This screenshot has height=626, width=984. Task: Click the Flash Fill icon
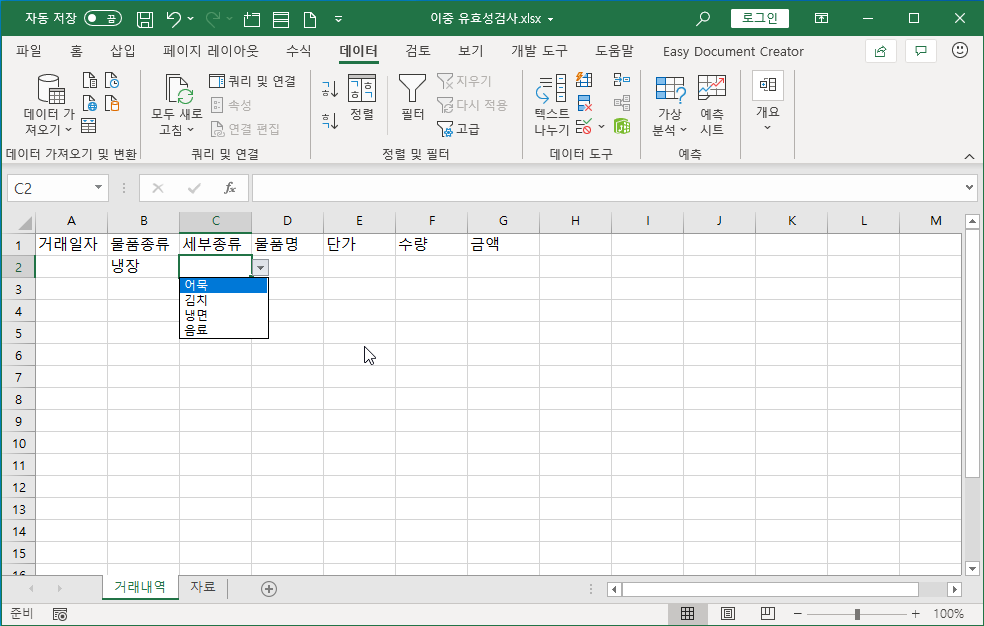coord(584,80)
